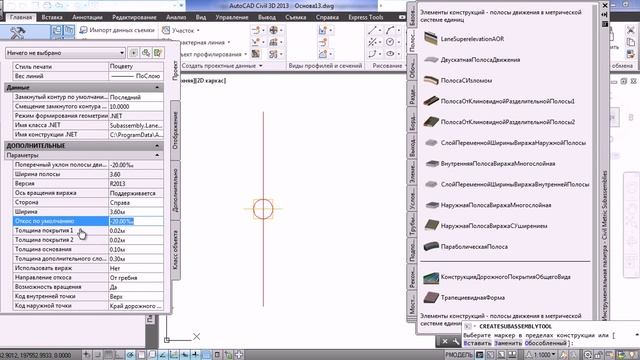Image resolution: width=640 pixels, height=360 pixels.
Task: Open the Вставка ribbon tab
Action: (52, 17)
